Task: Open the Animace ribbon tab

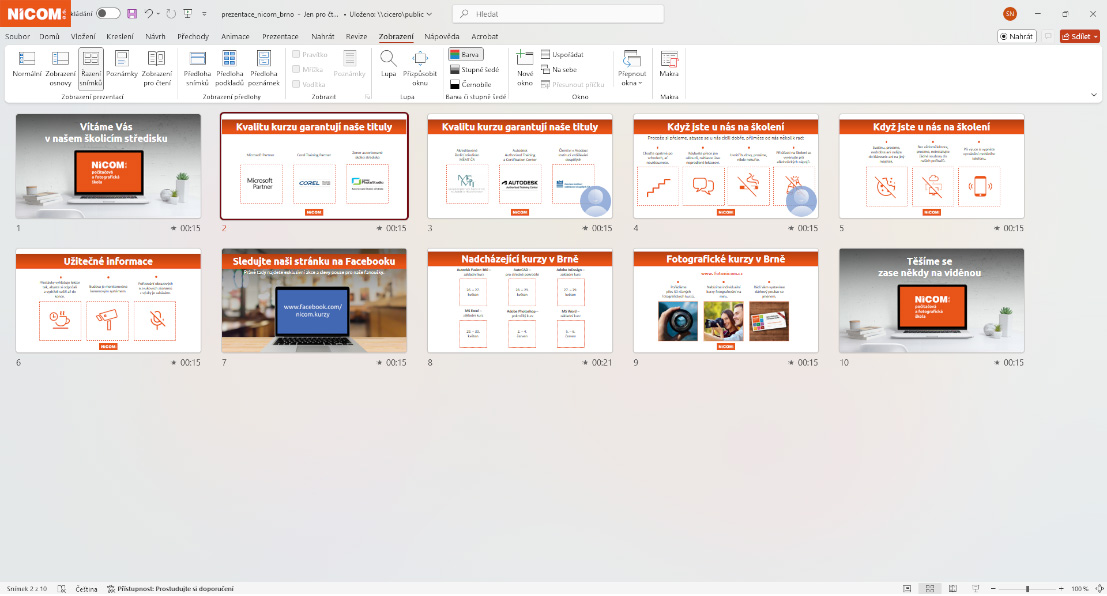Action: [x=236, y=36]
